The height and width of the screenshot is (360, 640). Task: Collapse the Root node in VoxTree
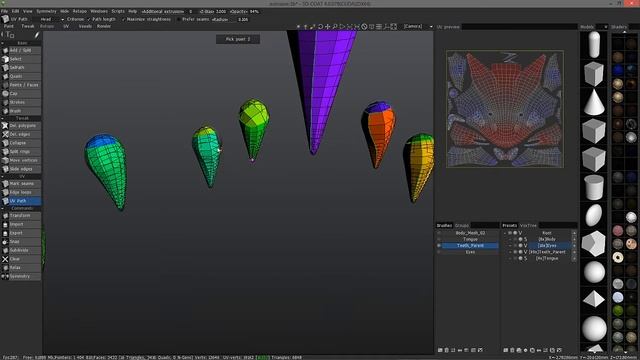point(505,233)
